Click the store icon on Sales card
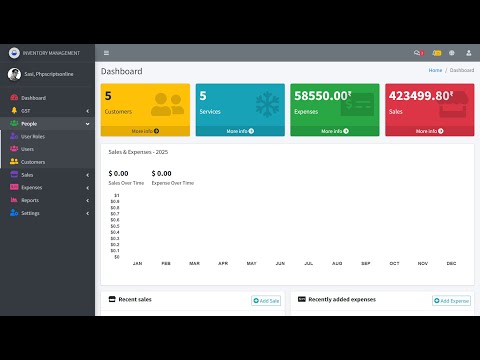This screenshot has width=480, height=360. (x=452, y=104)
